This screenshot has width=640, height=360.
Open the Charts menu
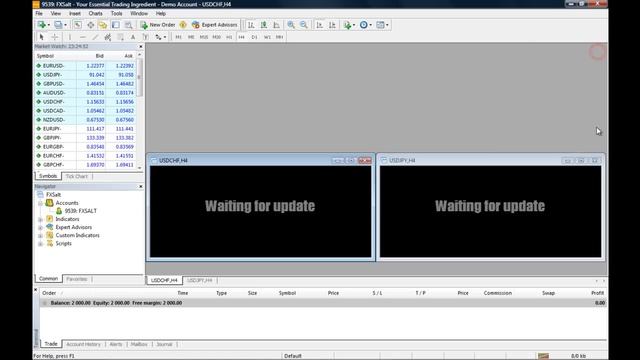[x=96, y=13]
